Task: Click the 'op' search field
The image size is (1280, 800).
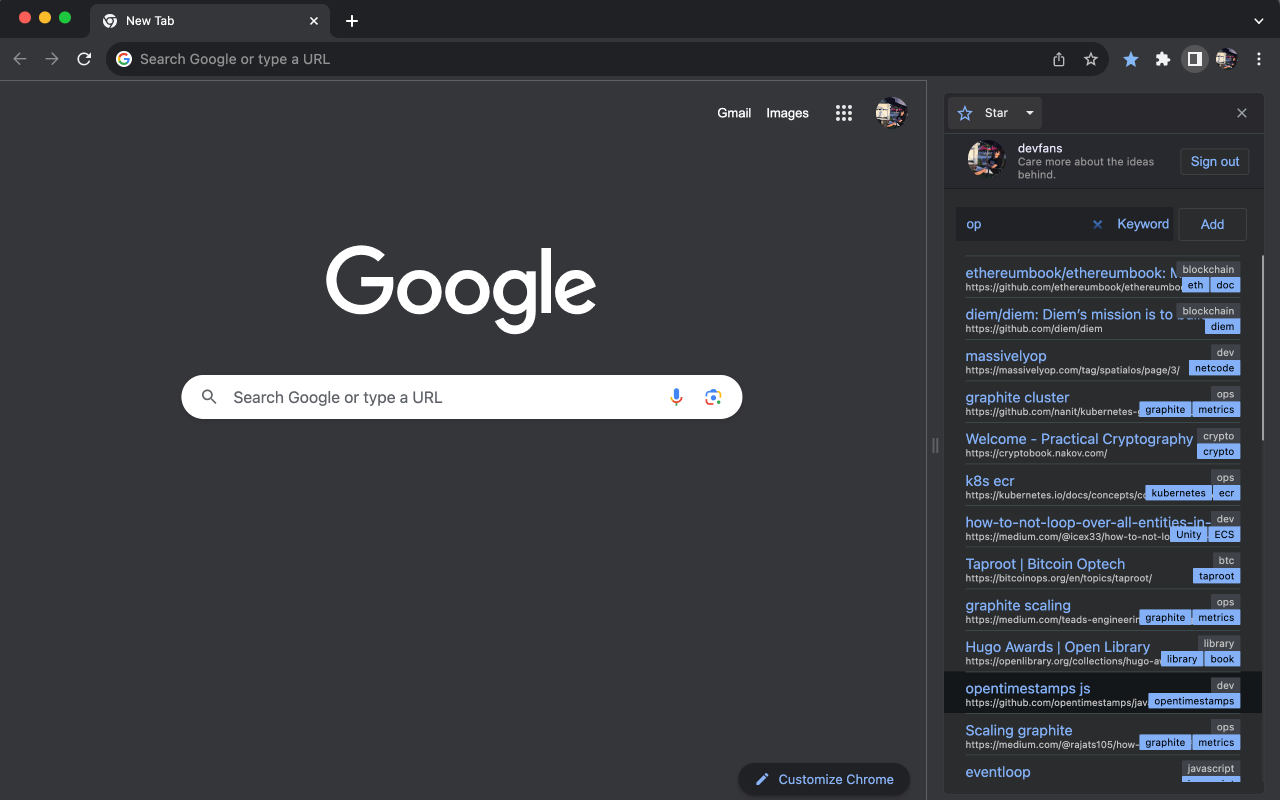Action: [x=1025, y=224]
